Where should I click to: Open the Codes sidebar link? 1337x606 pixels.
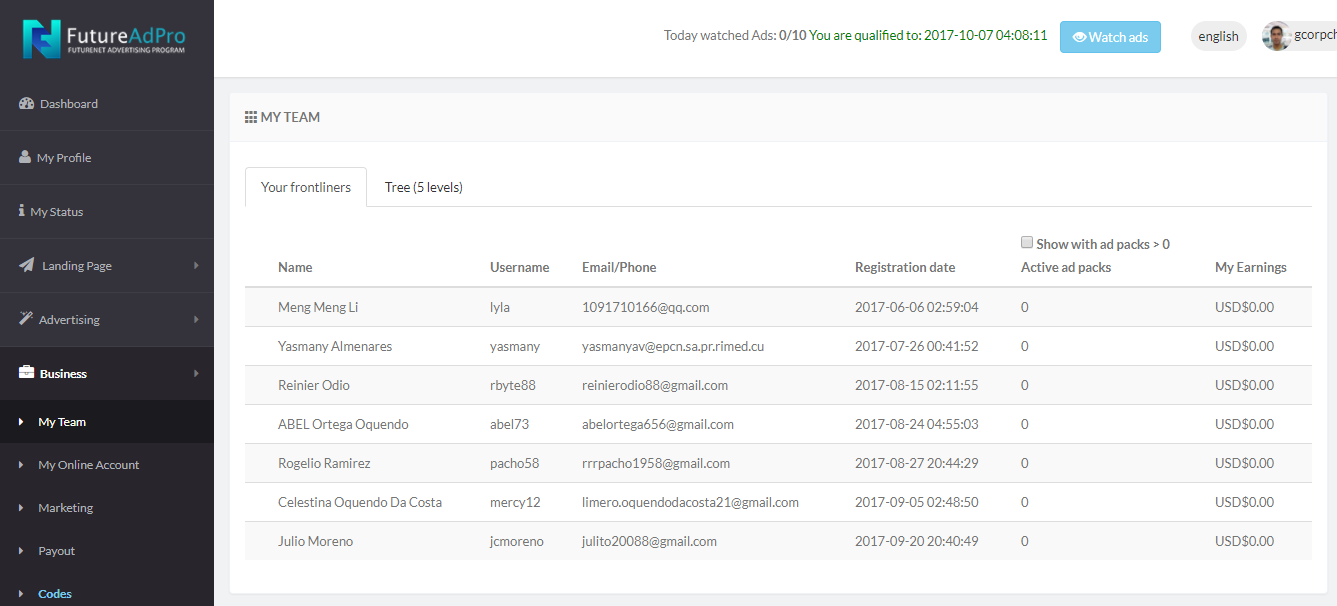[55, 594]
